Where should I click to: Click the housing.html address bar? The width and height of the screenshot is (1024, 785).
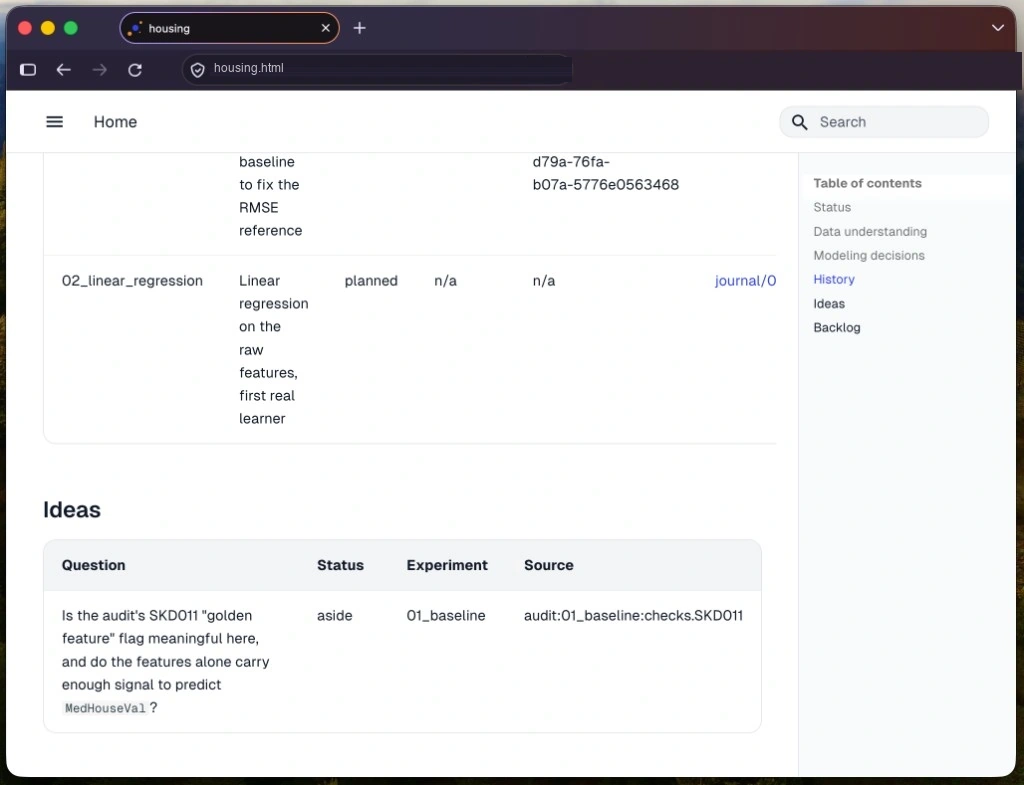(x=377, y=69)
